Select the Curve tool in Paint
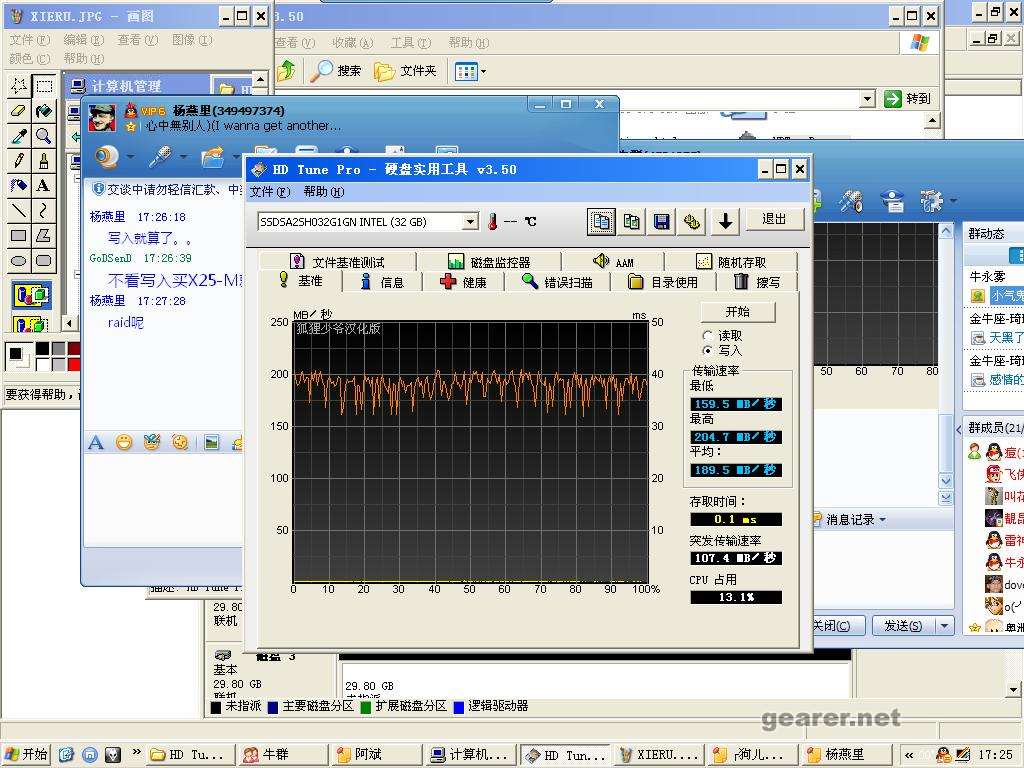The width and height of the screenshot is (1024, 768). (43, 210)
